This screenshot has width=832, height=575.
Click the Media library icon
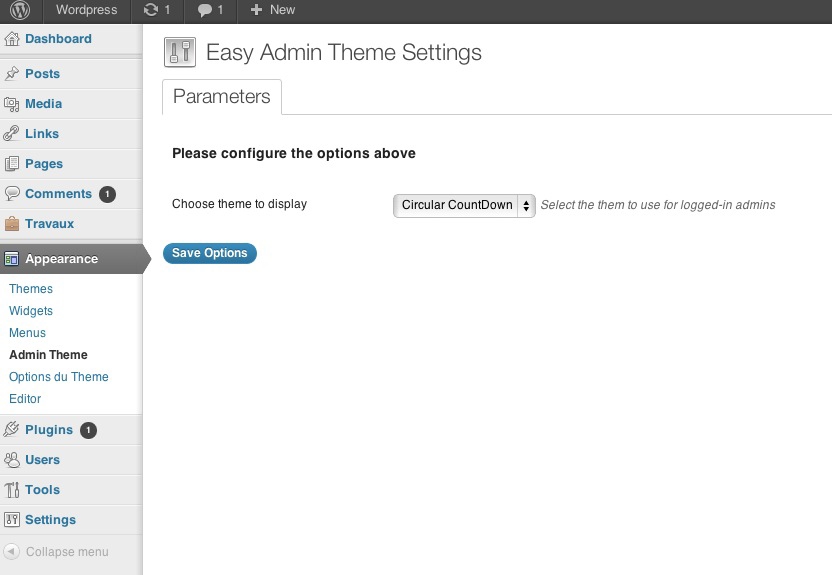pos(12,104)
